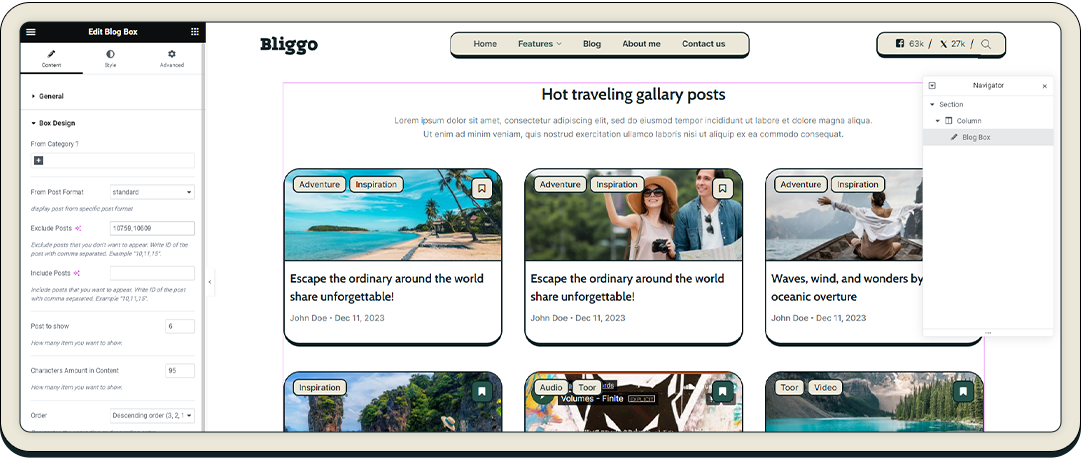Add a category with plus icon

39,161
